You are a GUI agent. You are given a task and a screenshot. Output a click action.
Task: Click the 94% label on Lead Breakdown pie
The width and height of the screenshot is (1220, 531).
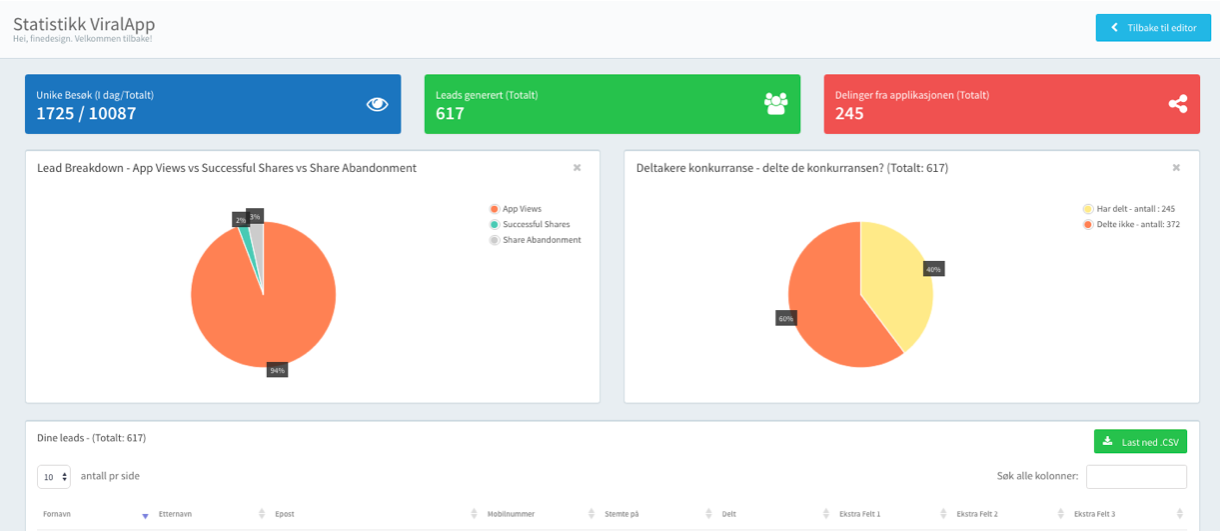(x=277, y=370)
